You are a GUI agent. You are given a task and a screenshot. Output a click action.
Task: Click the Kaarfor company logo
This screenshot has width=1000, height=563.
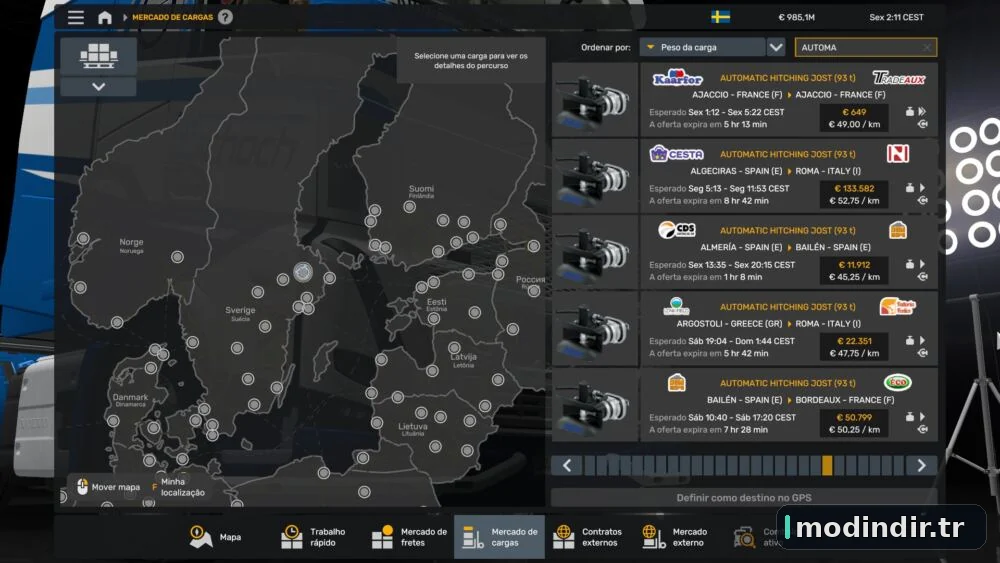click(677, 78)
